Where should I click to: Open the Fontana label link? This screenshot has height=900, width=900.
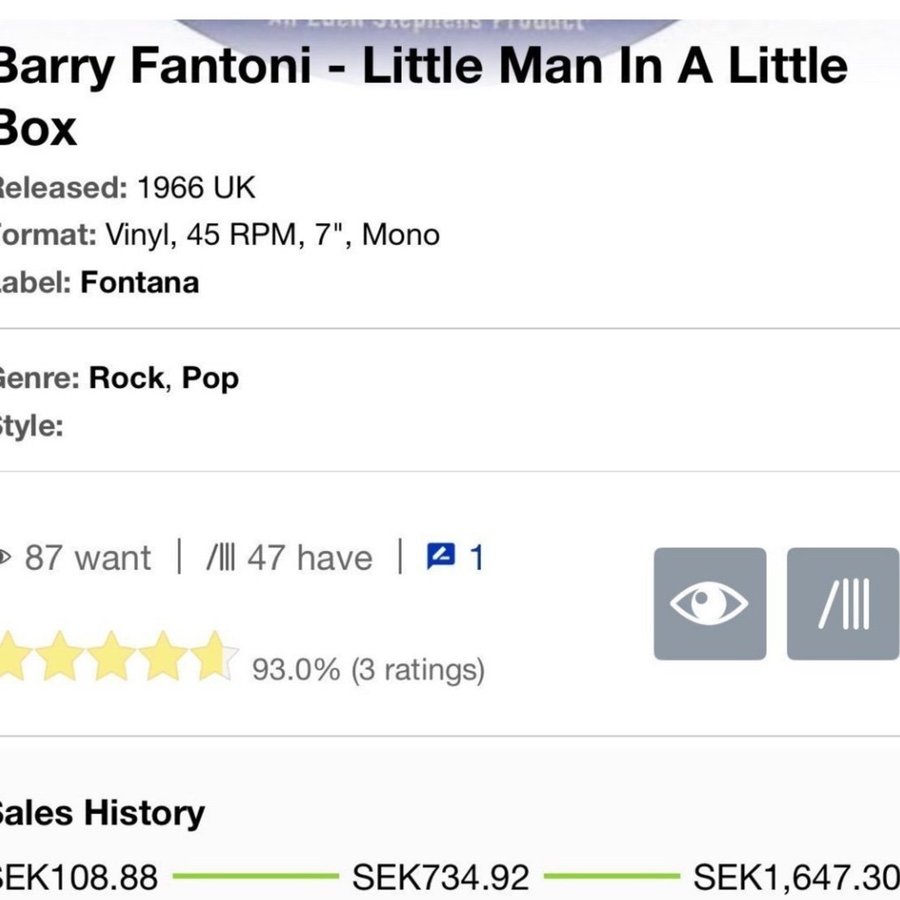(139, 282)
